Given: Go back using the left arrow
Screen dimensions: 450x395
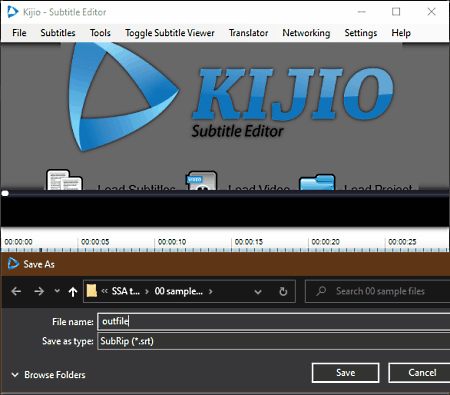Looking at the screenshot, I should coord(16,292).
